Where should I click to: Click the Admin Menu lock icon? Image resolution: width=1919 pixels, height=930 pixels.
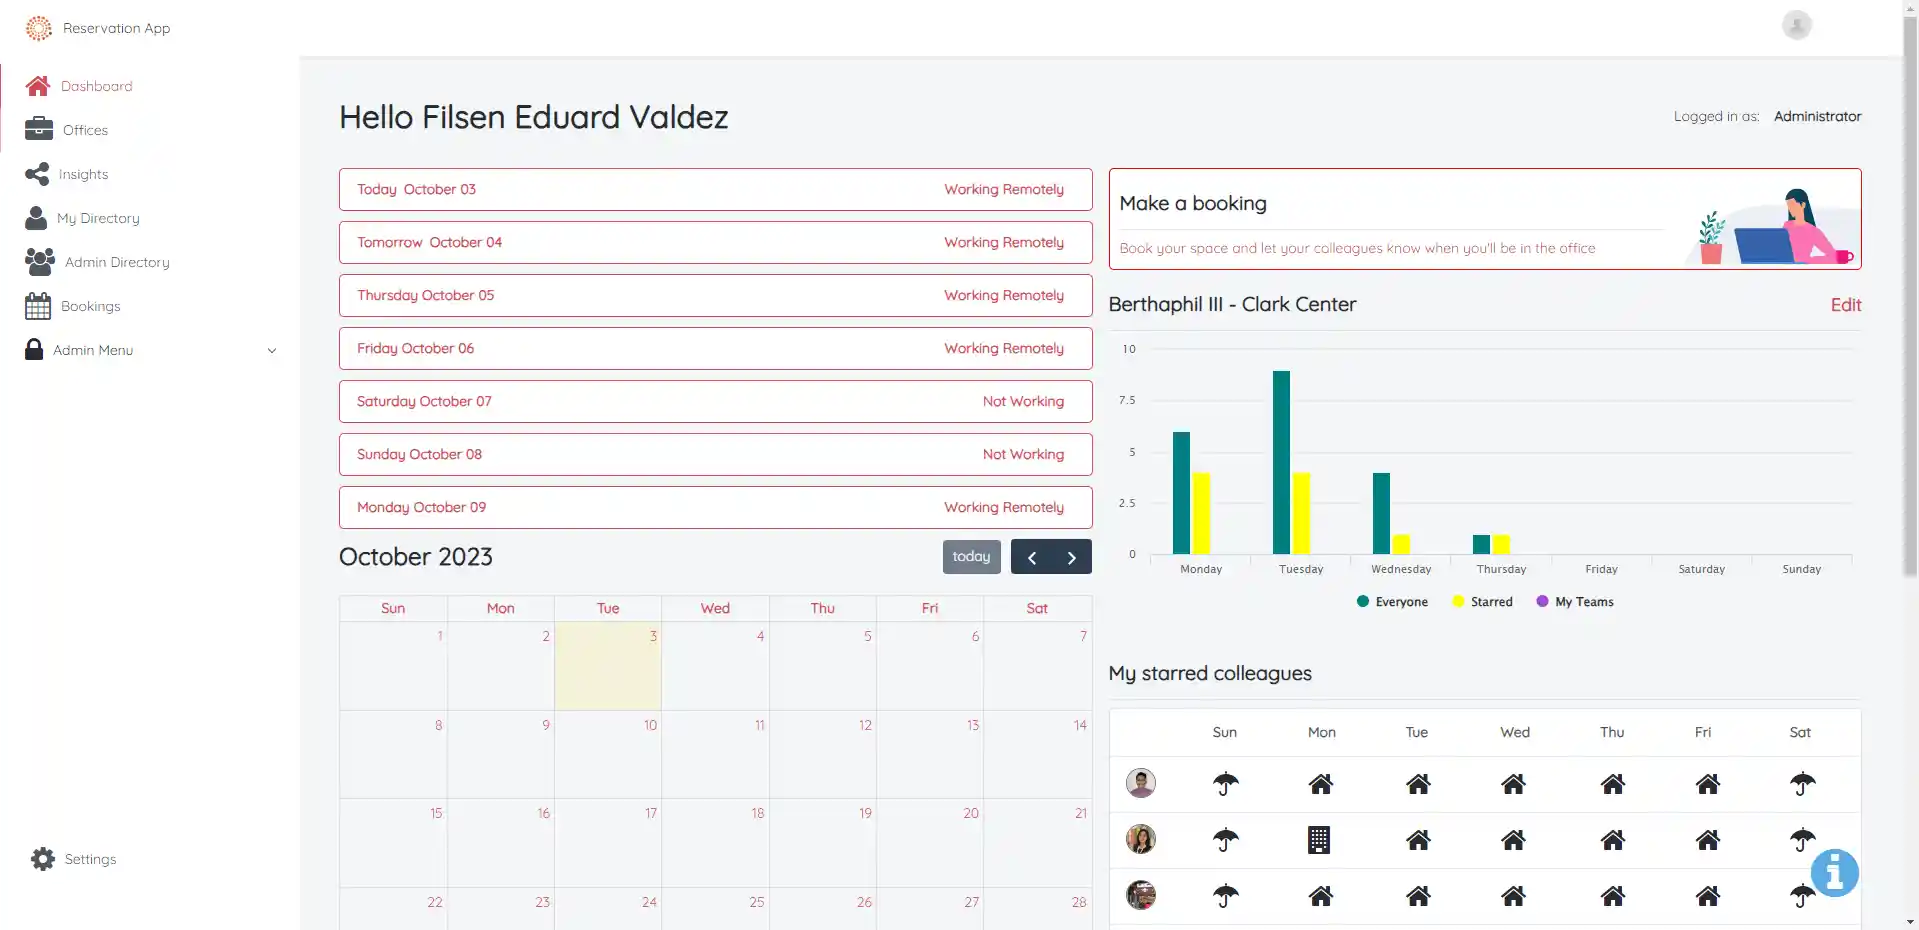(34, 349)
